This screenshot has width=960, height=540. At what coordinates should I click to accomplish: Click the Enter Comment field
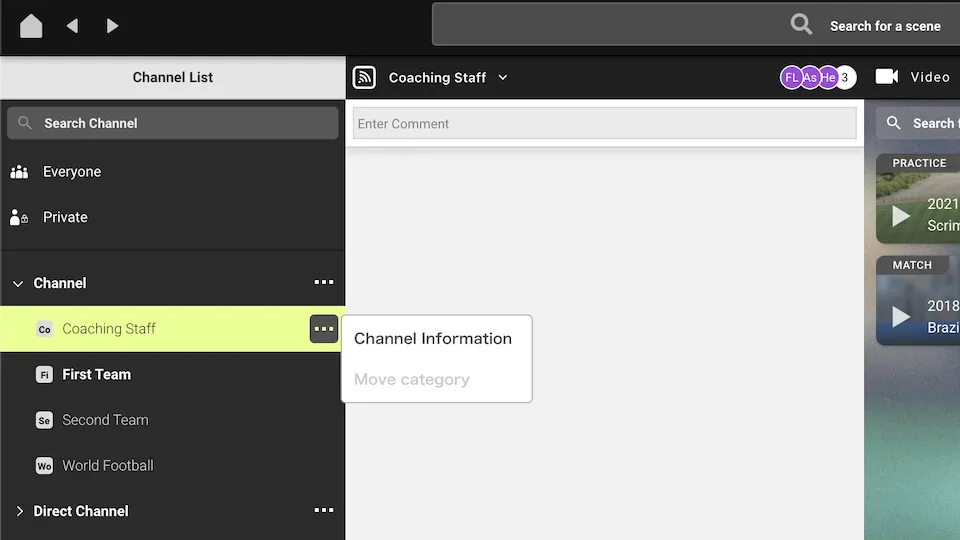(604, 123)
